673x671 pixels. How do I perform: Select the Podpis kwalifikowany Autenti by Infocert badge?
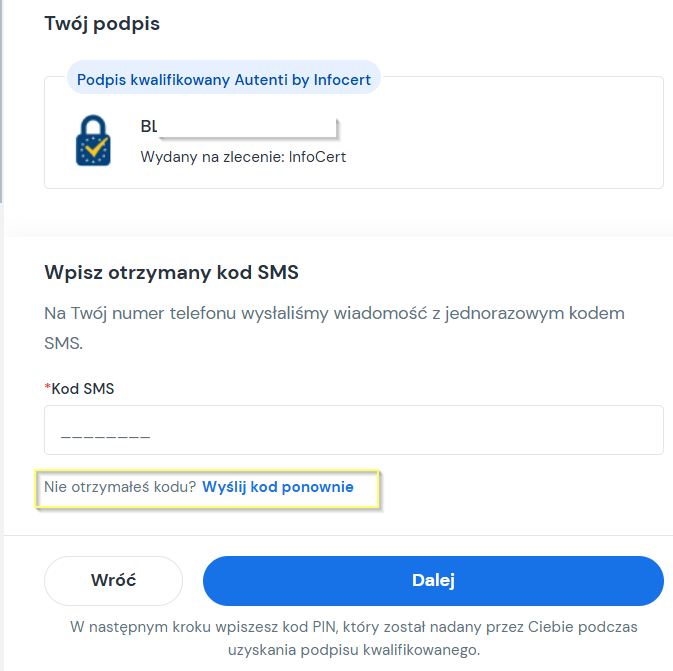[224, 80]
